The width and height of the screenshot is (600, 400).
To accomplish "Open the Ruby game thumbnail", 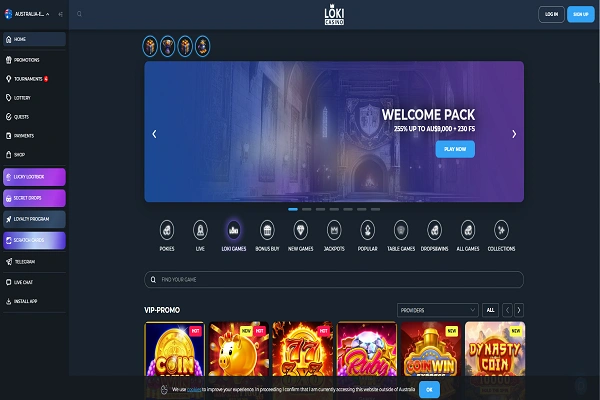I will (x=367, y=349).
